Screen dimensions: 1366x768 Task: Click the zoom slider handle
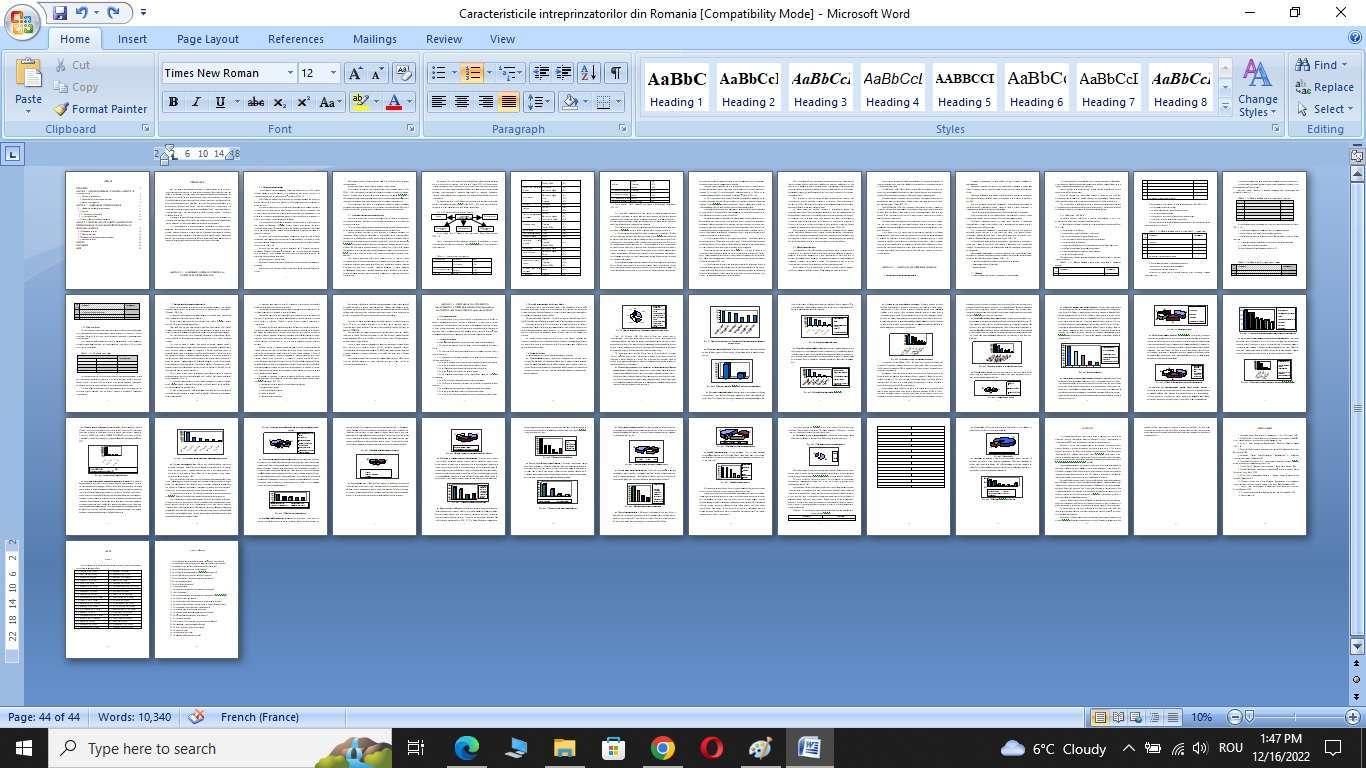pyautogui.click(x=1249, y=717)
